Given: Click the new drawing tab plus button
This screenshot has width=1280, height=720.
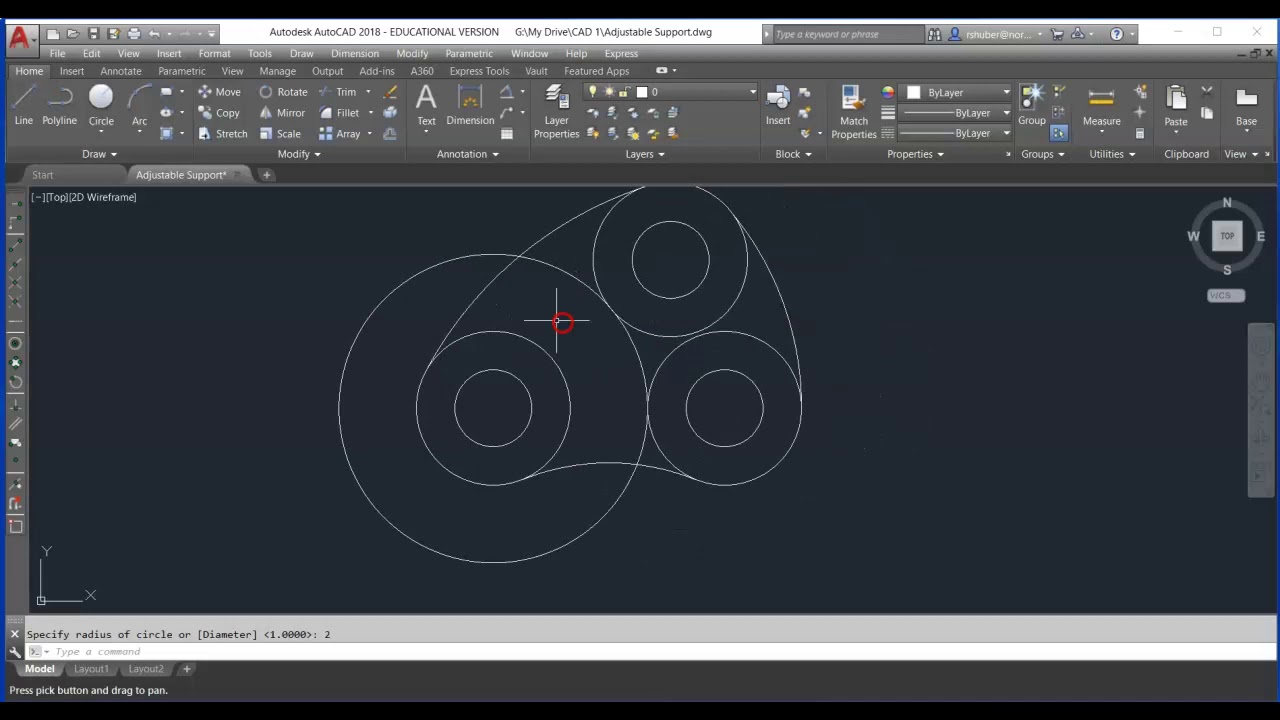Looking at the screenshot, I should [x=267, y=175].
